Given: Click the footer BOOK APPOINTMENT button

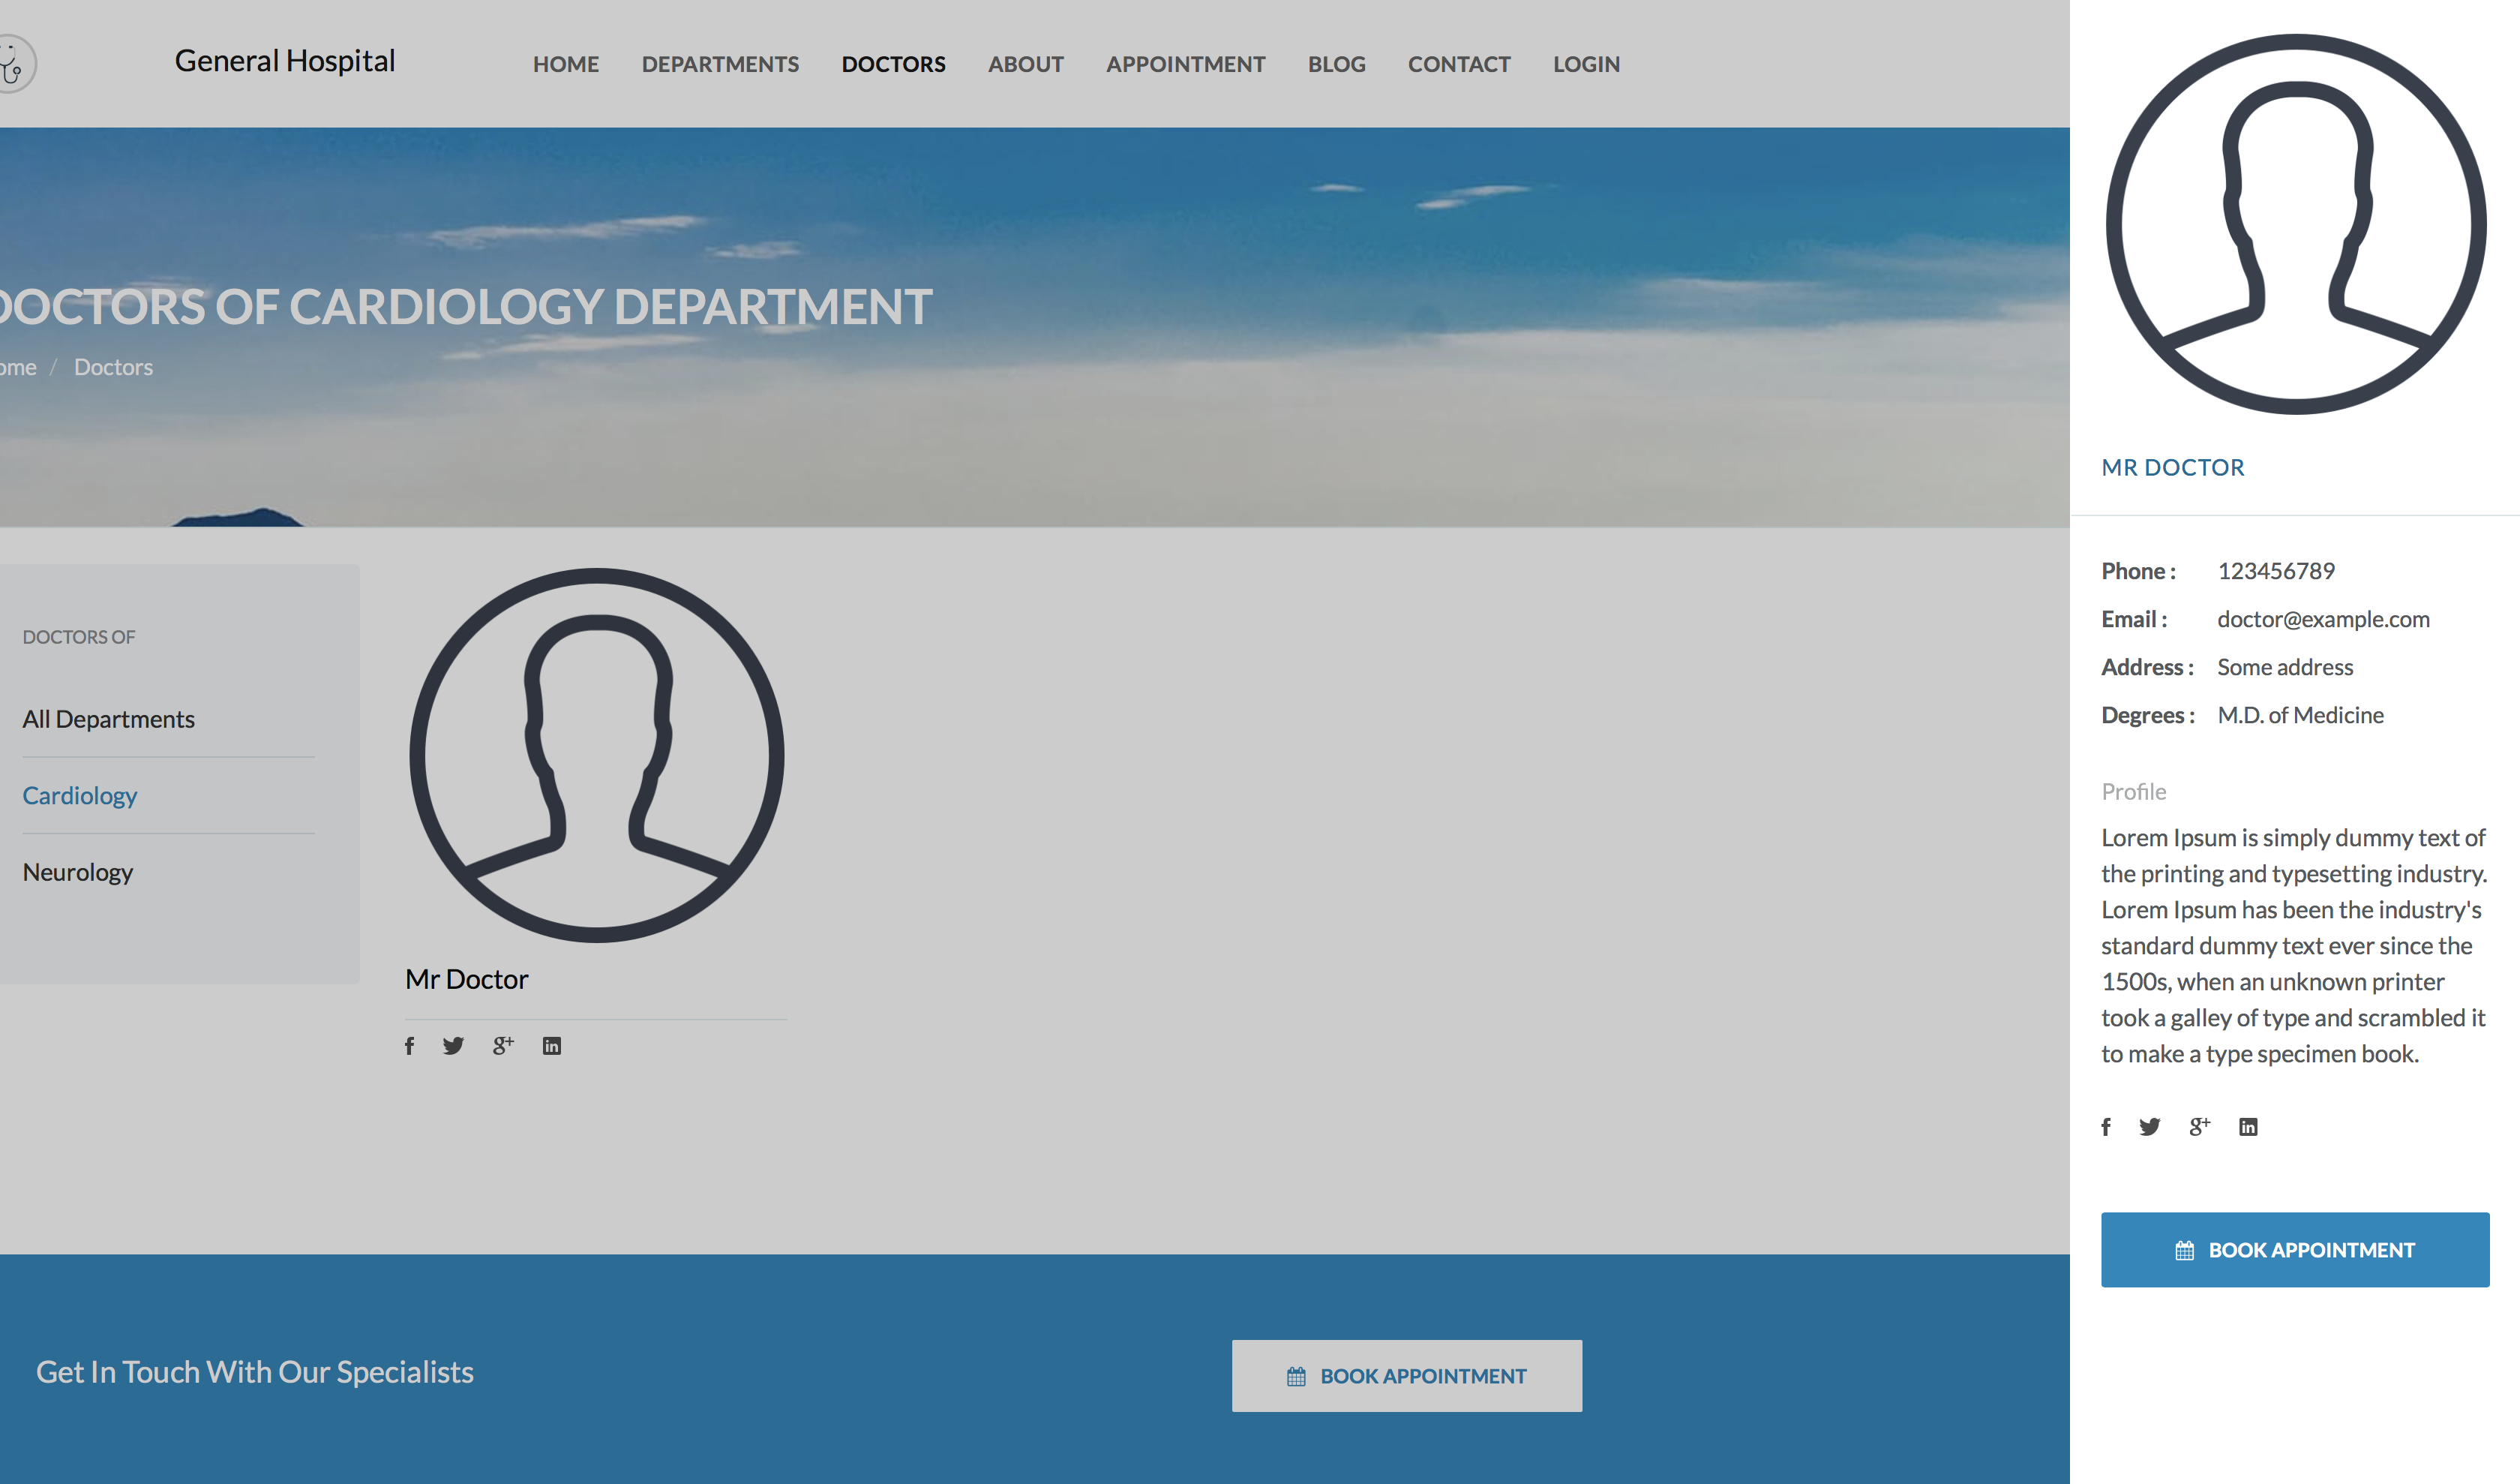Looking at the screenshot, I should pyautogui.click(x=1407, y=1376).
